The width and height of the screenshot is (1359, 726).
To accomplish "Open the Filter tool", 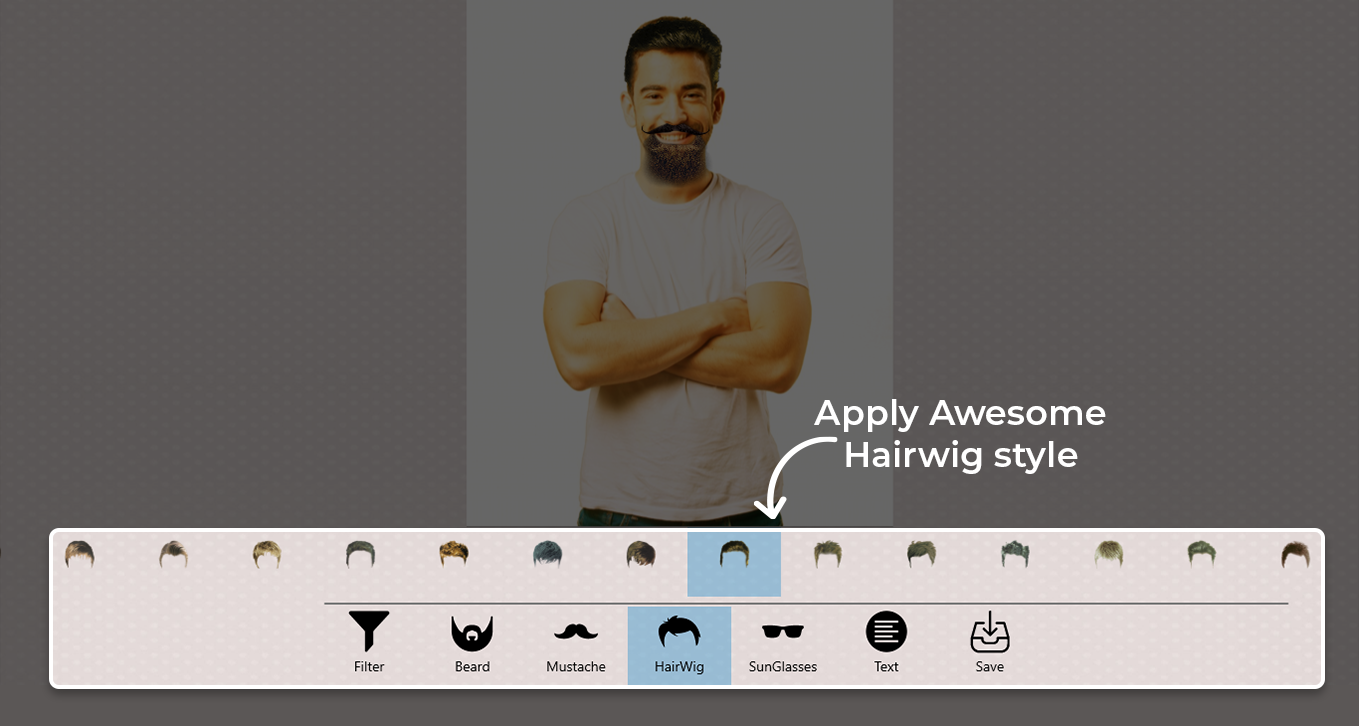I will (369, 644).
